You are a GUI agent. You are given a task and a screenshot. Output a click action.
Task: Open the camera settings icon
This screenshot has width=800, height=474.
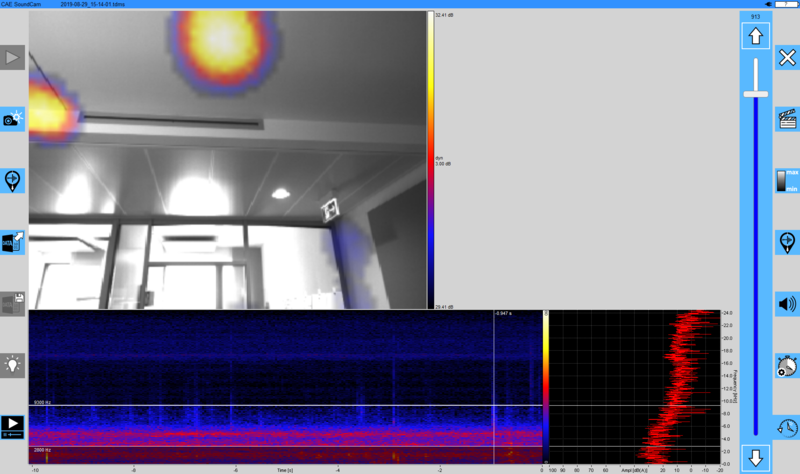coord(12,119)
